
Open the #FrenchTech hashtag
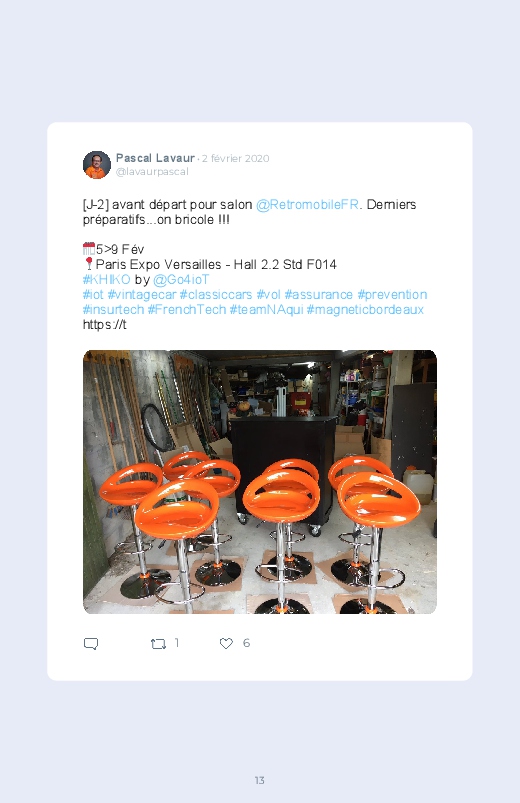point(186,309)
